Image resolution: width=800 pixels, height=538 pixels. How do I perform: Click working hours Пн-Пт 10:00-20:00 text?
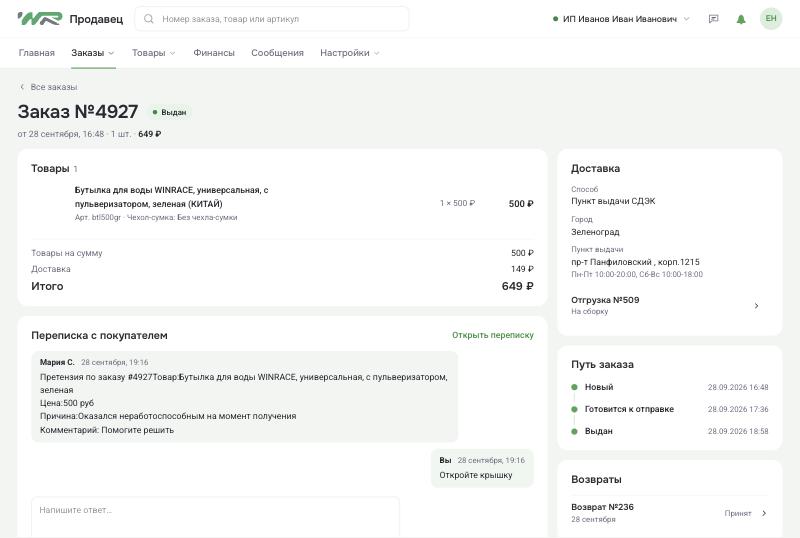[637, 274]
